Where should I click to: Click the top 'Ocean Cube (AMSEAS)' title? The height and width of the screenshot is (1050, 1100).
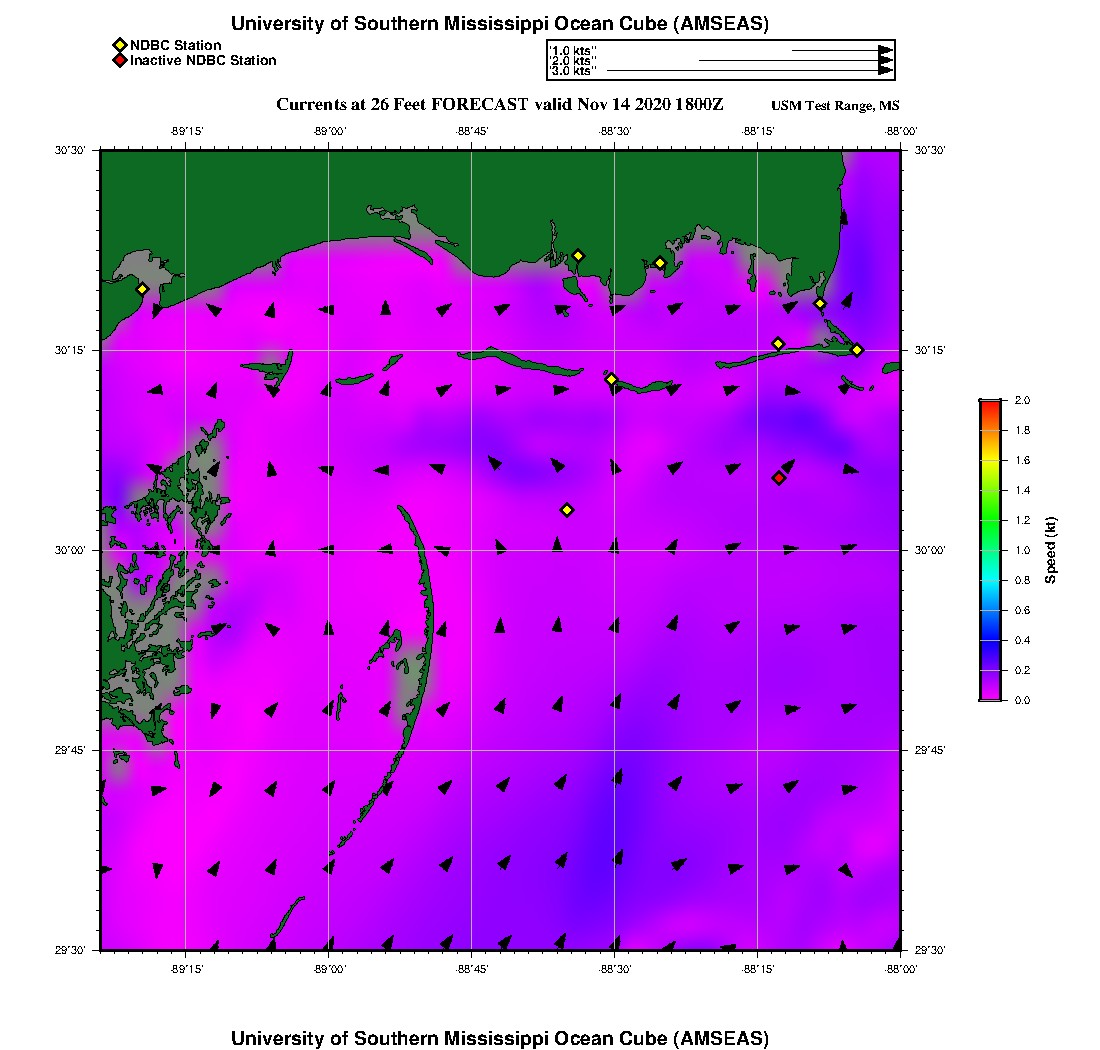click(500, 24)
